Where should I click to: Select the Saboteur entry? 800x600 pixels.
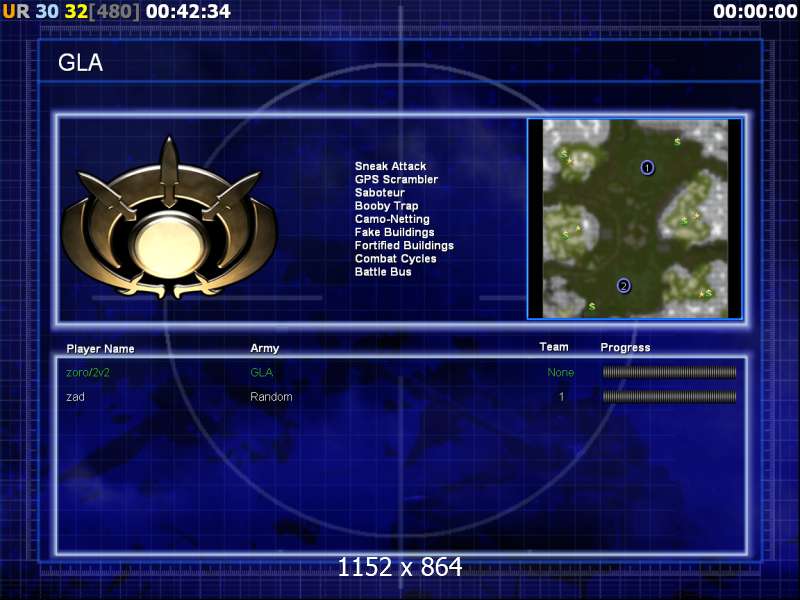point(380,192)
